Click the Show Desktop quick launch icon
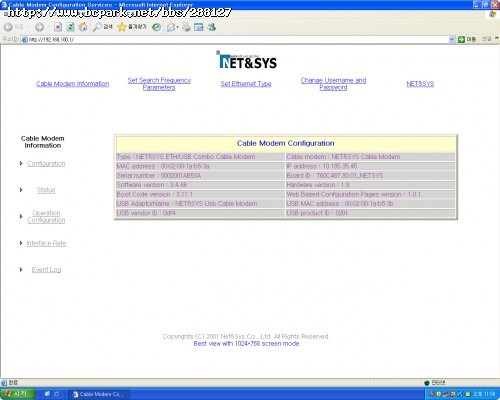 coord(47,394)
